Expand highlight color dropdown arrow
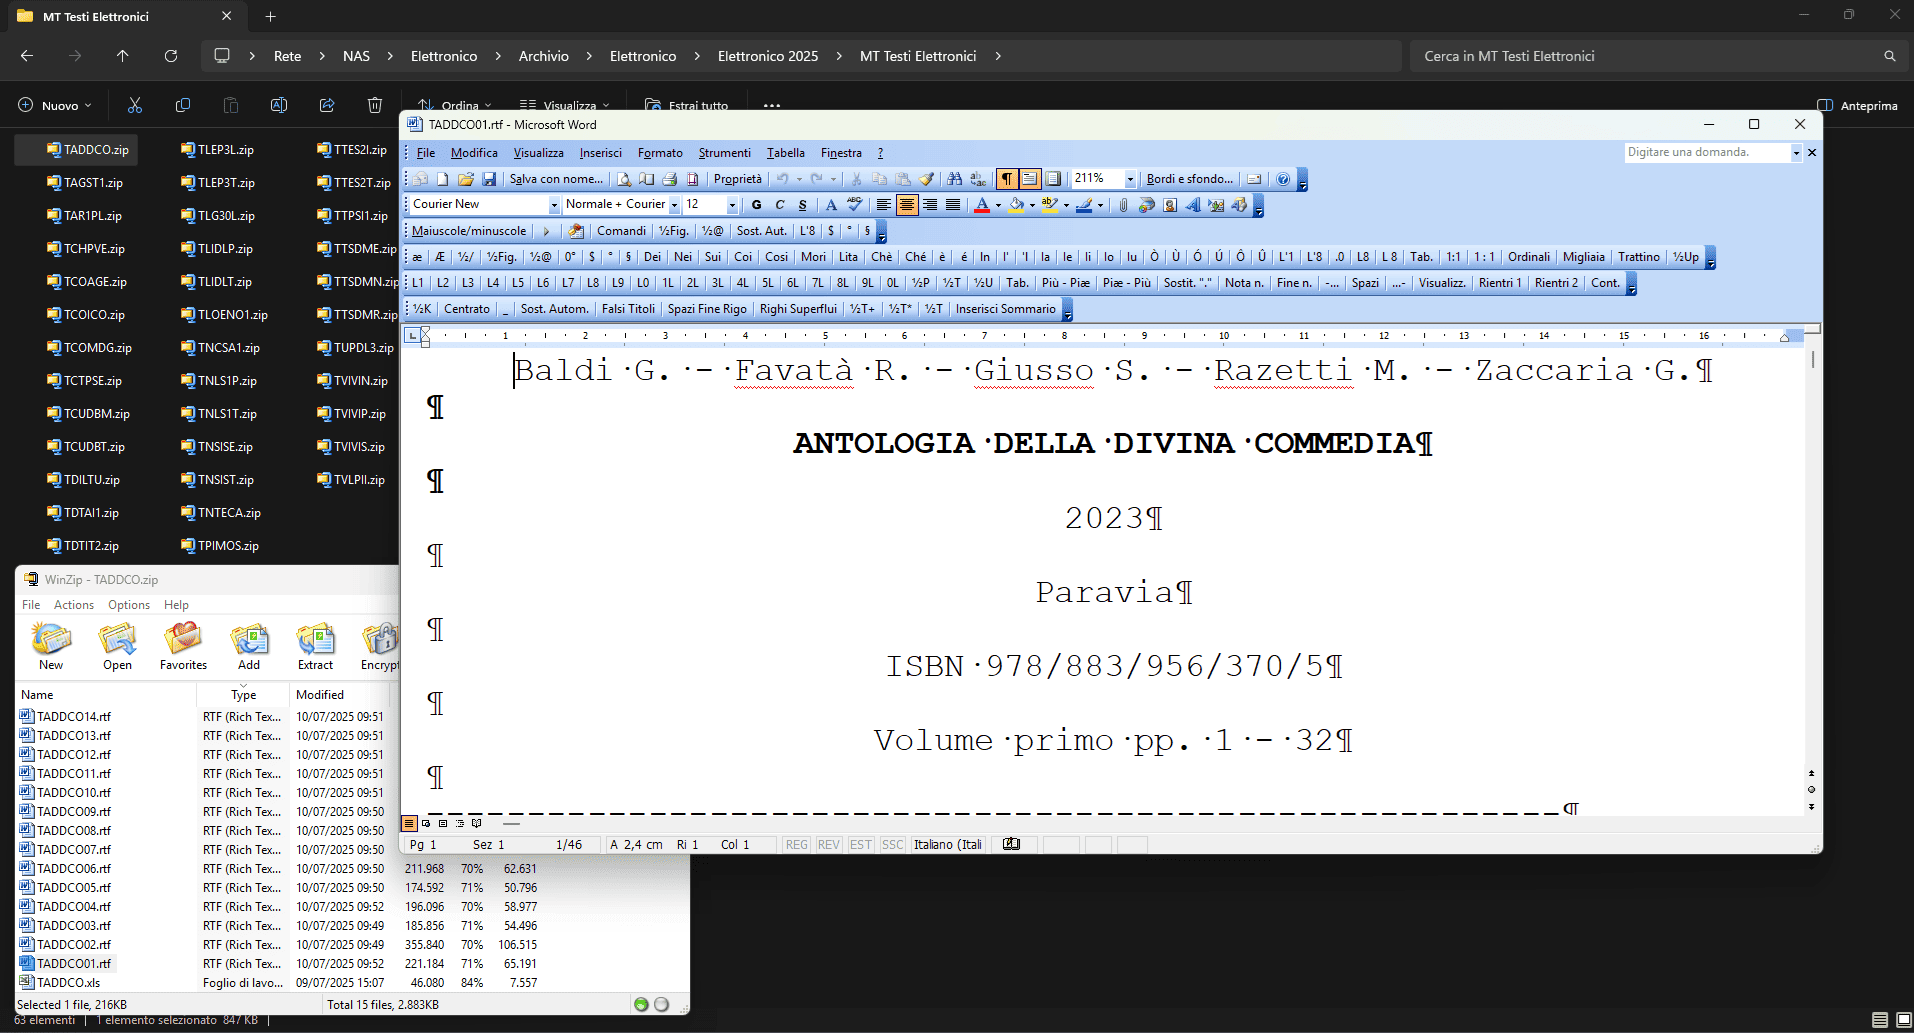The width and height of the screenshot is (1914, 1034). coord(1066,205)
